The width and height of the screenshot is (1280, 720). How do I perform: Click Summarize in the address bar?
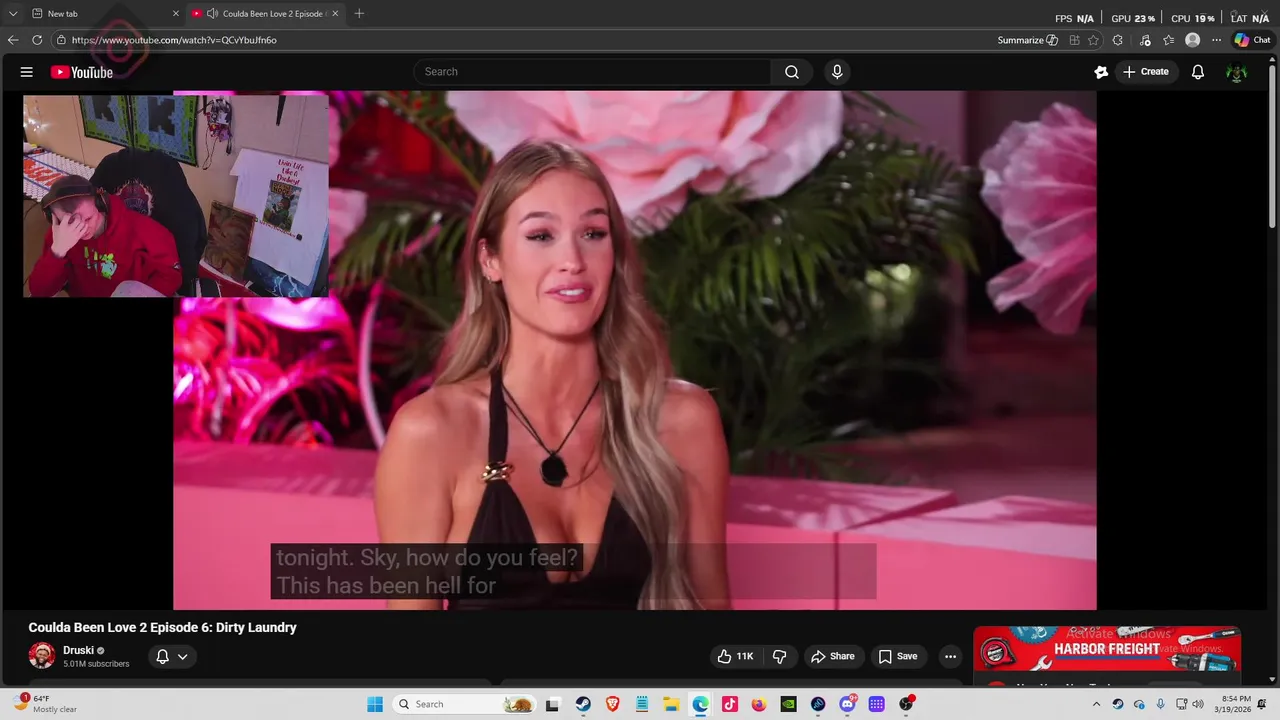1027,40
